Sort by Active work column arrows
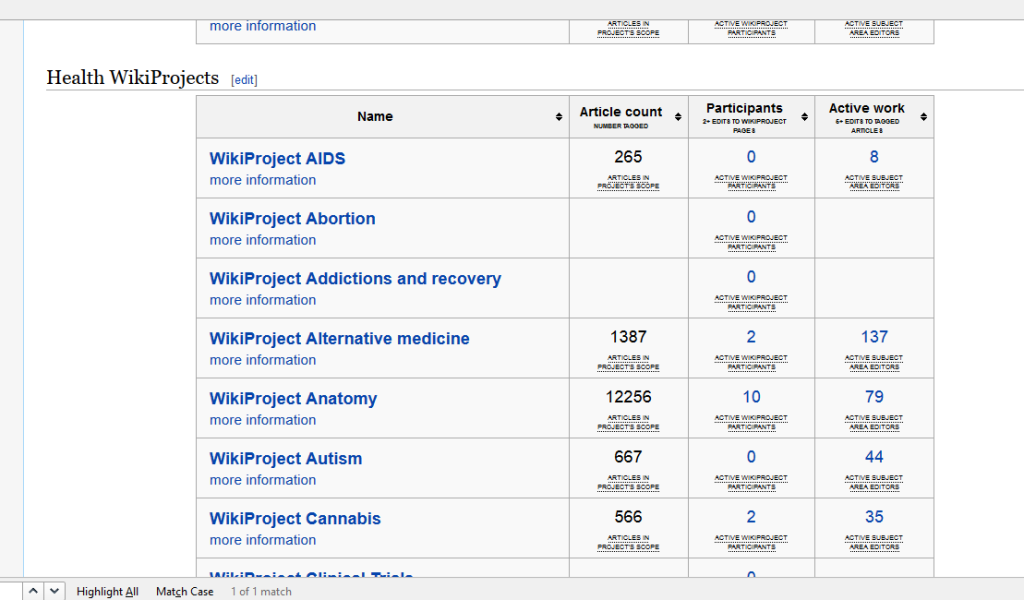Screen dimensions: 1024x600 coord(923,117)
